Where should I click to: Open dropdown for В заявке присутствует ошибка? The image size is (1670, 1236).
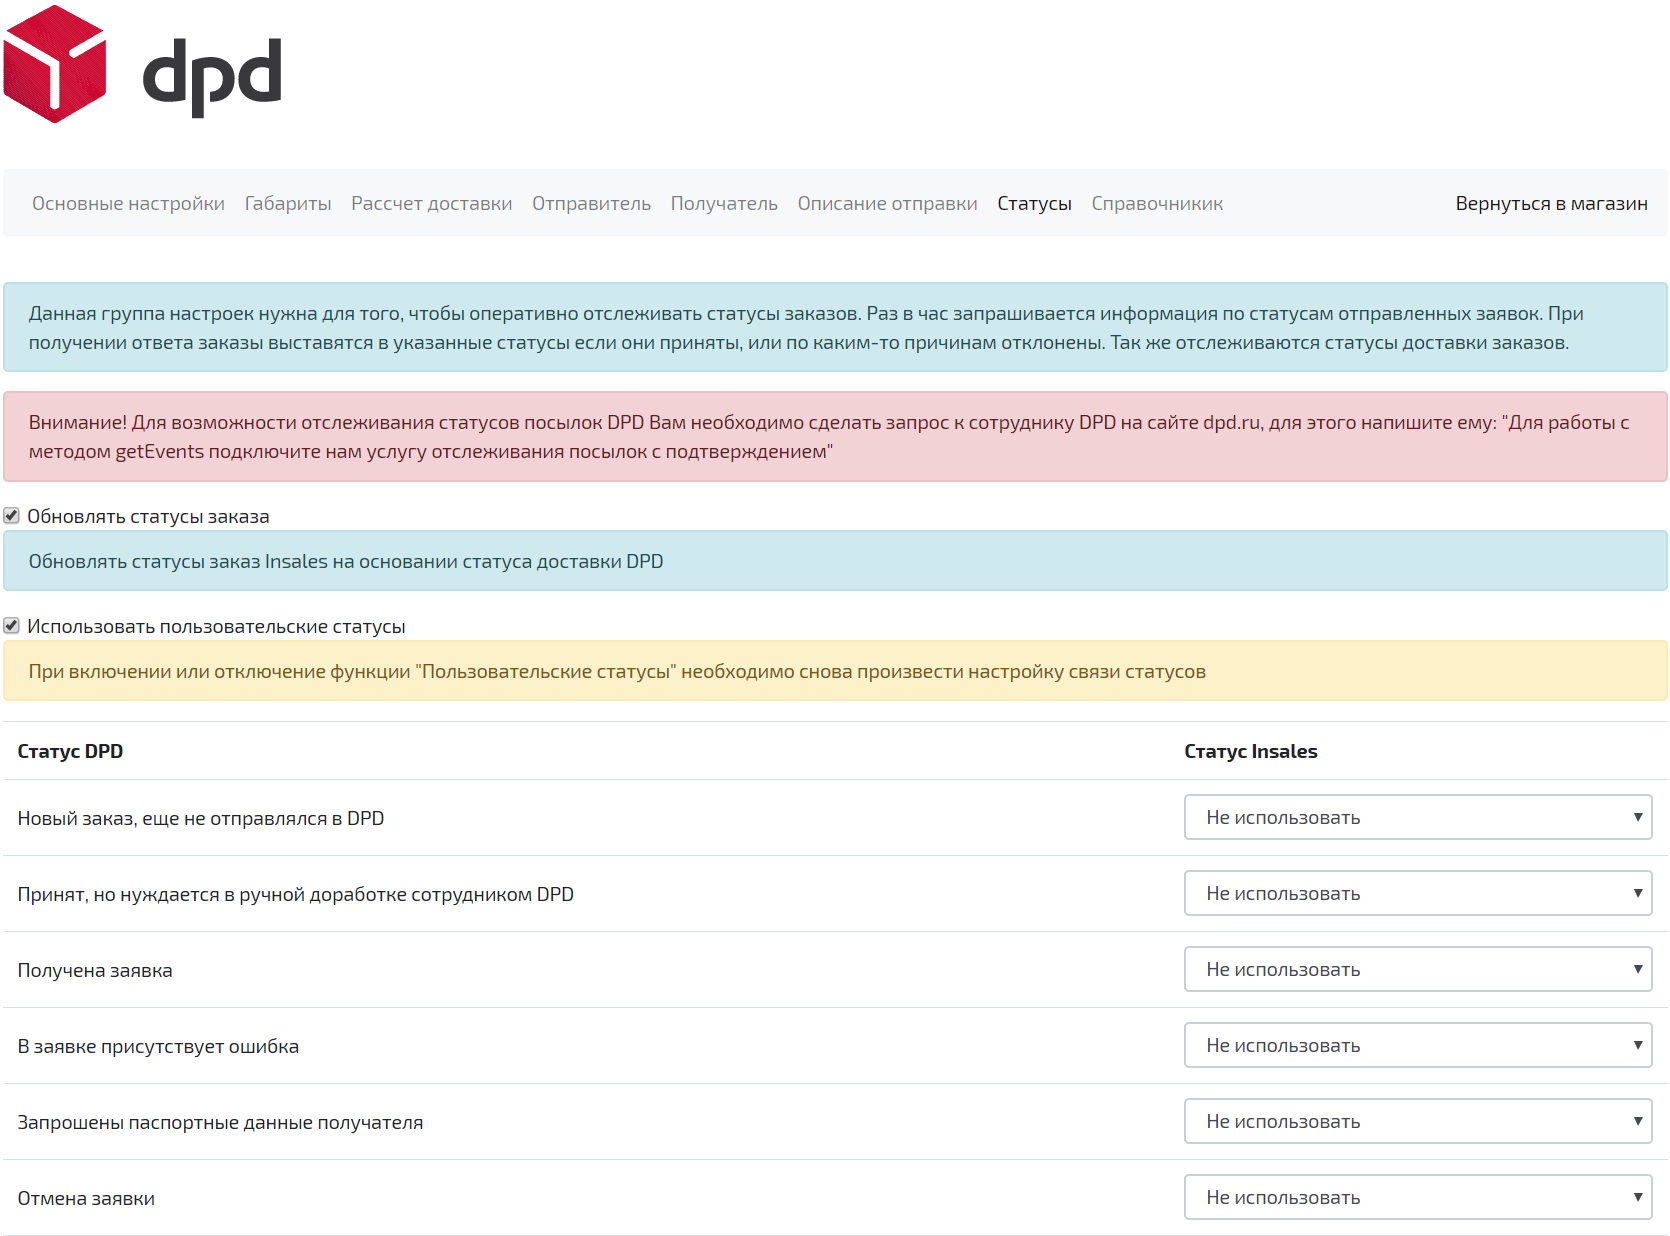(1418, 1045)
